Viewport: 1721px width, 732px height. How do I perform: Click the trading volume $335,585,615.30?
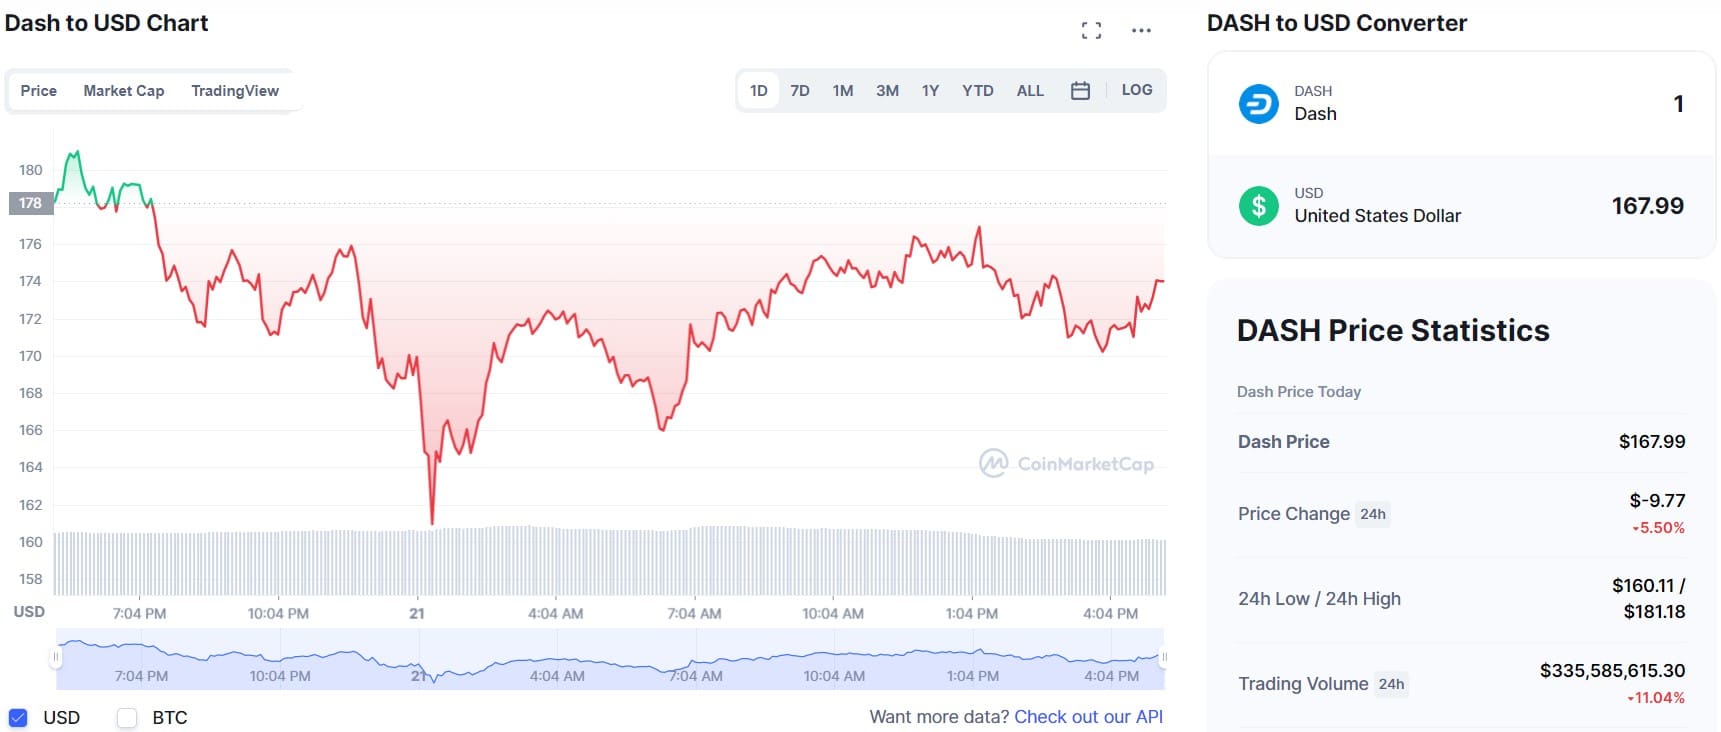1612,671
